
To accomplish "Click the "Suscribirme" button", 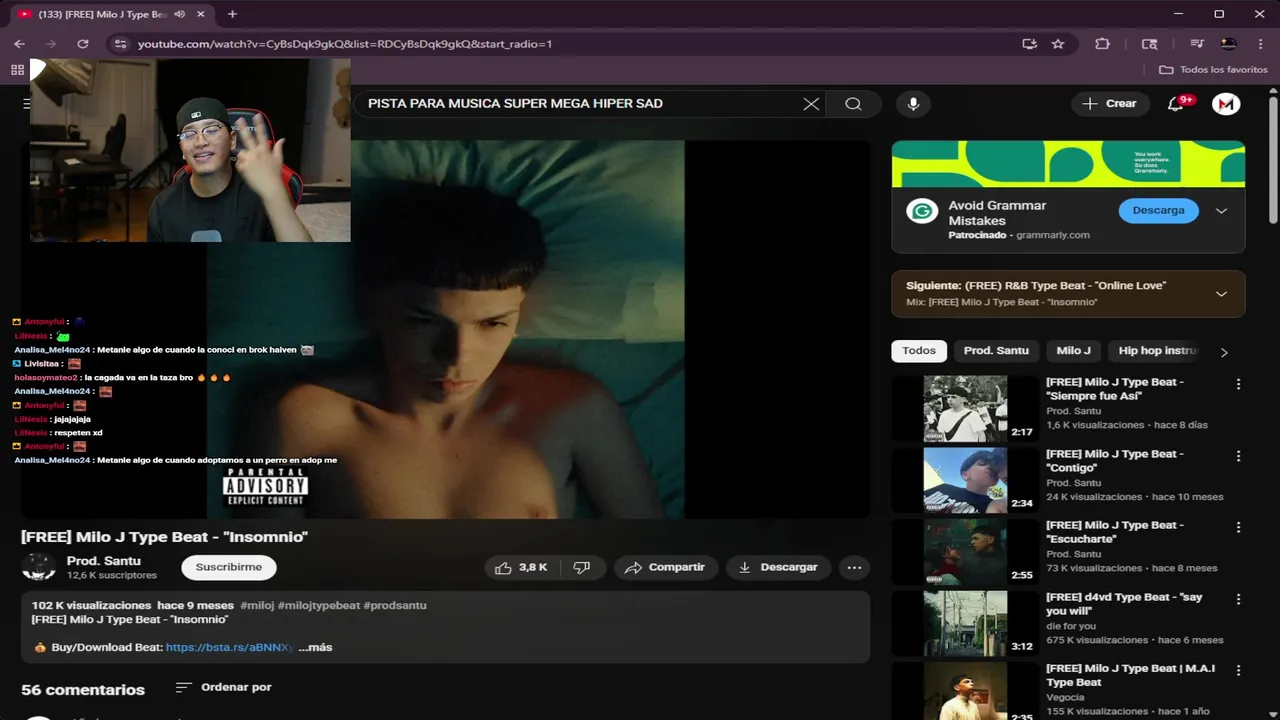I will click(x=229, y=567).
